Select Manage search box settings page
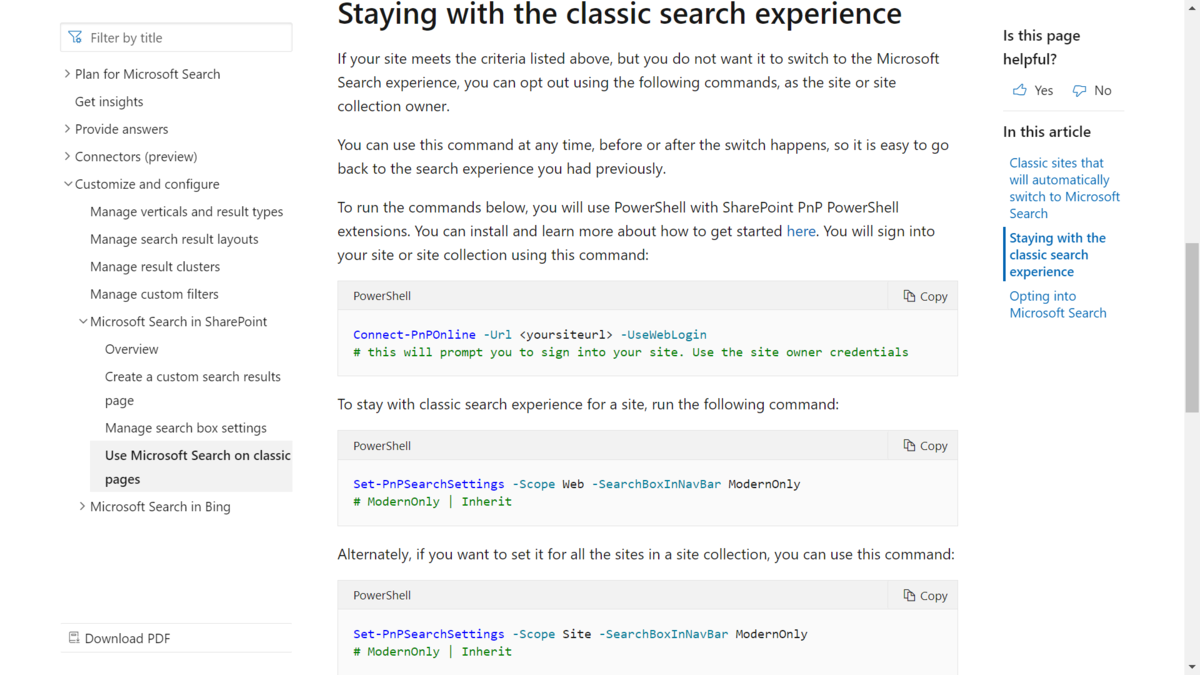Image resolution: width=1200 pixels, height=675 pixels. 185,428
